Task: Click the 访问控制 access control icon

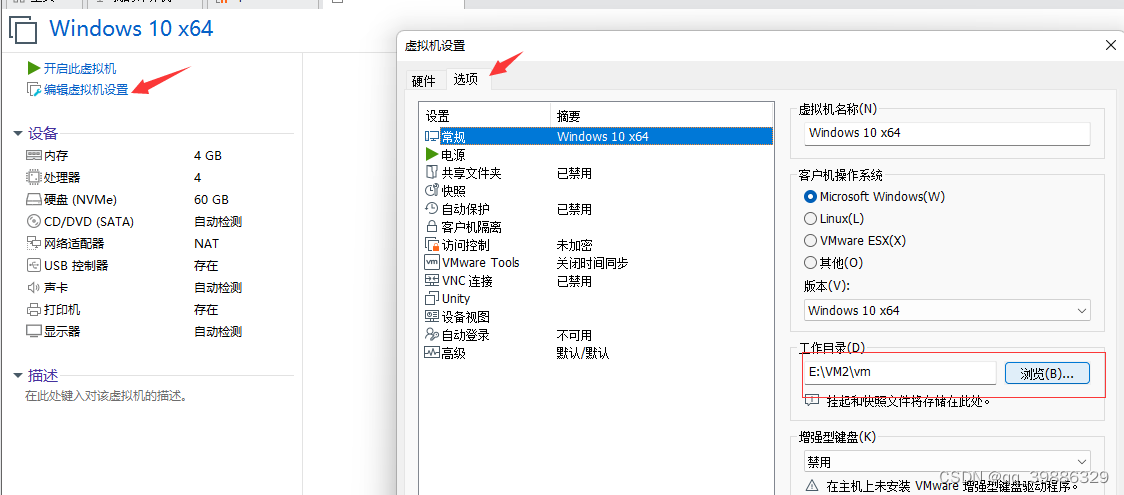Action: point(432,244)
